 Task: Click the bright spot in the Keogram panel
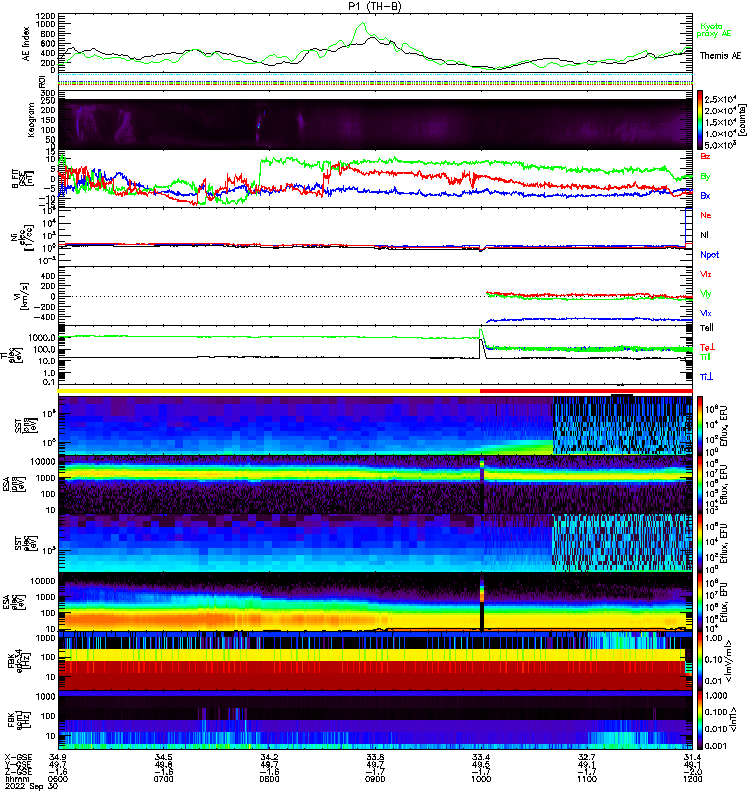(259, 126)
